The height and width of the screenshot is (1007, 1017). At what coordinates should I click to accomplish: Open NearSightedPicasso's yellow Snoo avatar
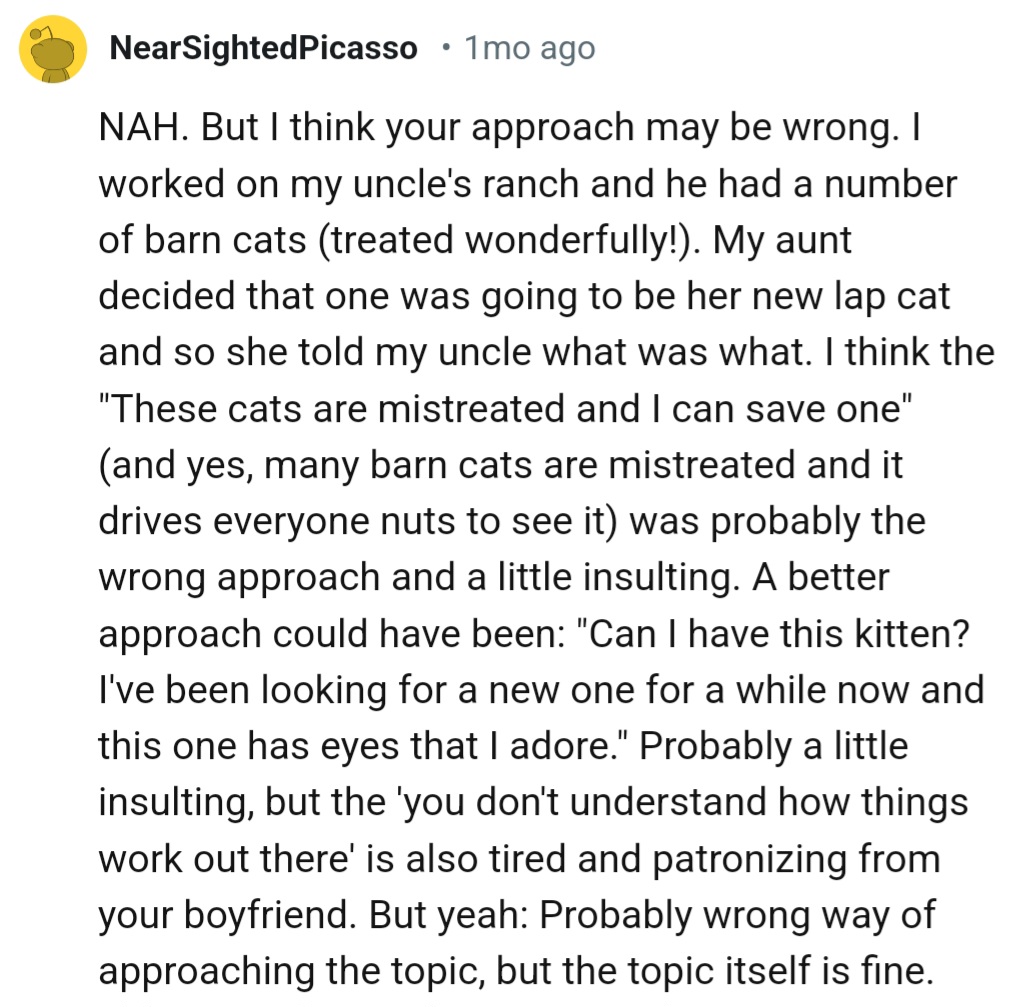pos(53,49)
